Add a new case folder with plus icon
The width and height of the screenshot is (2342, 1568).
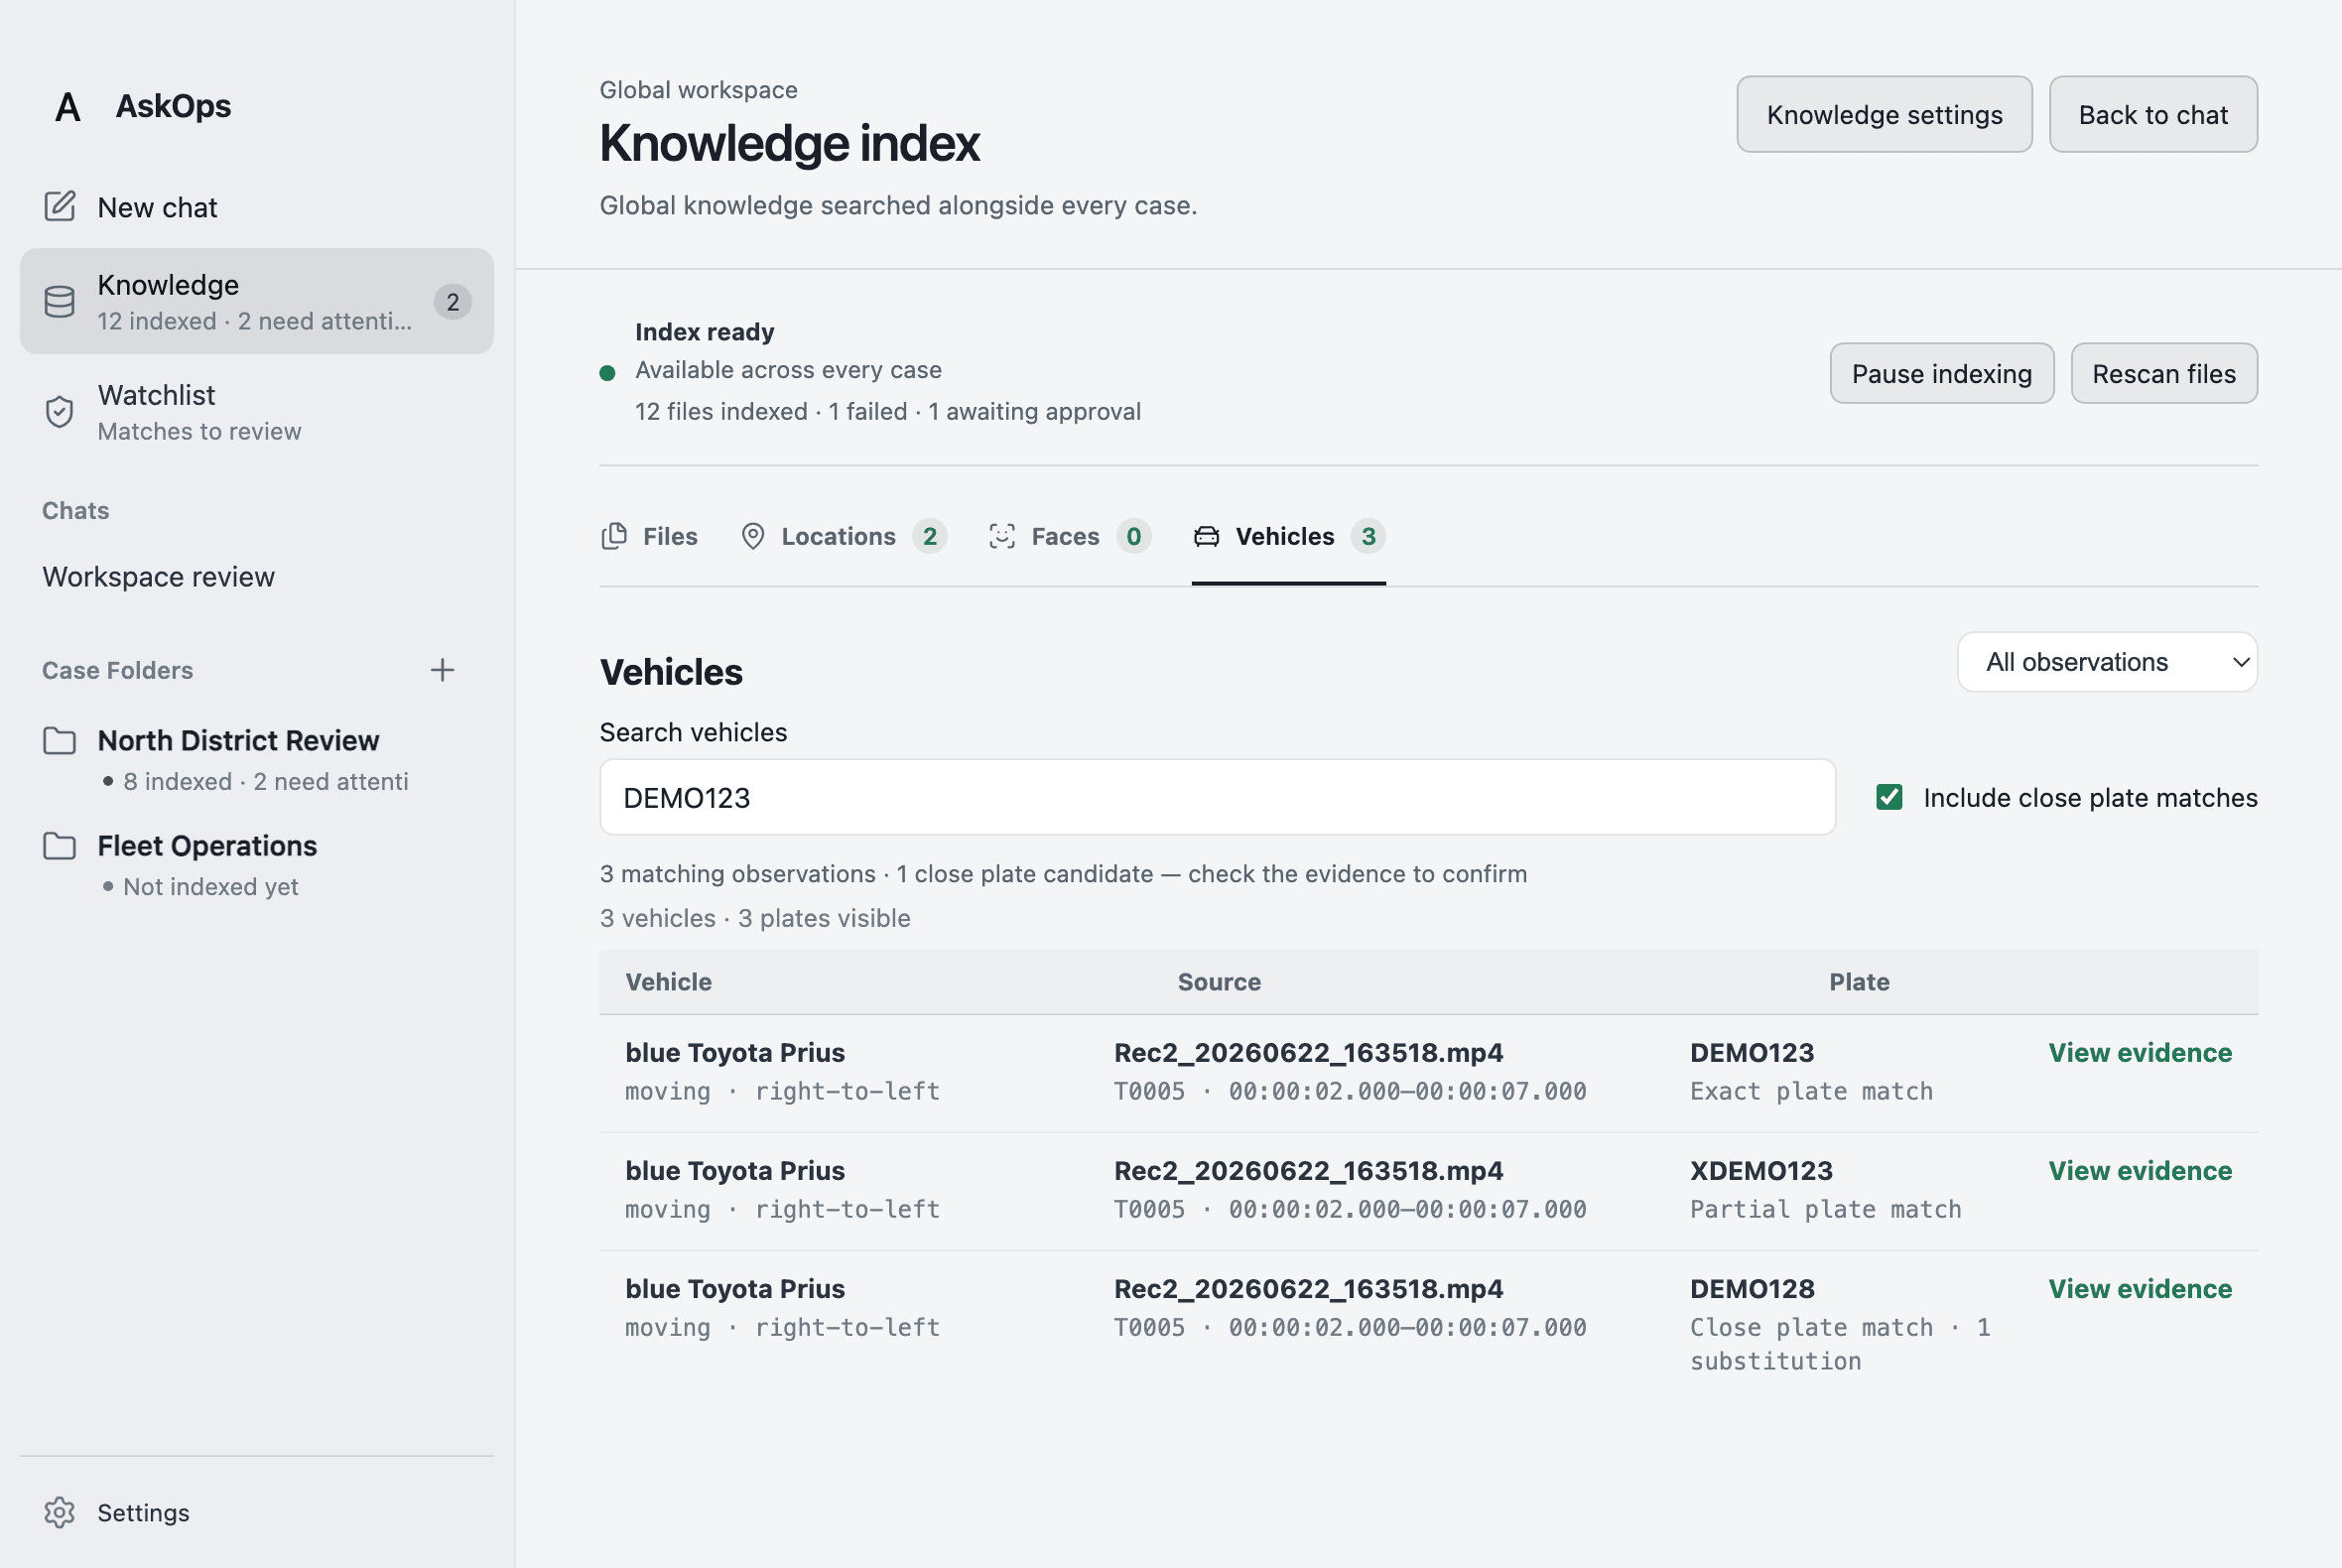tap(442, 670)
